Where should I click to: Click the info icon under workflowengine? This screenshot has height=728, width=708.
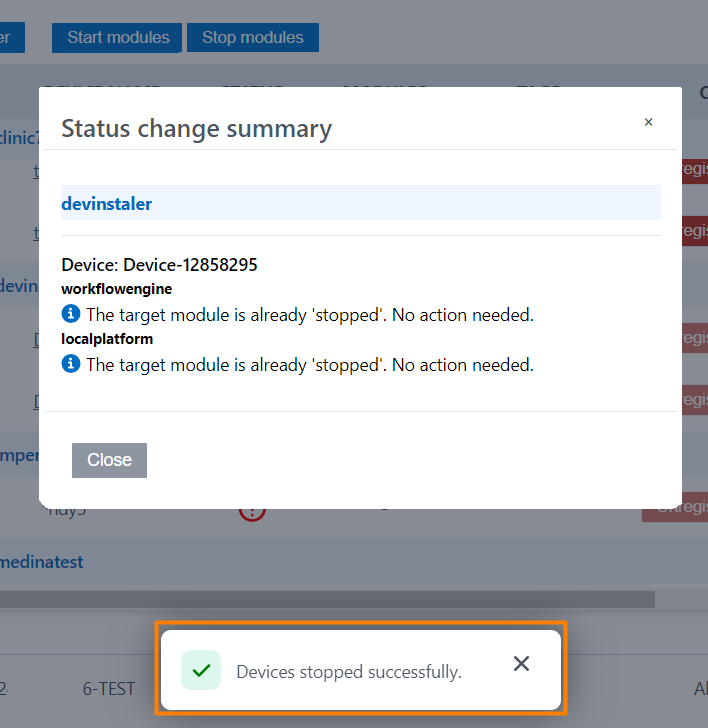[x=71, y=314]
